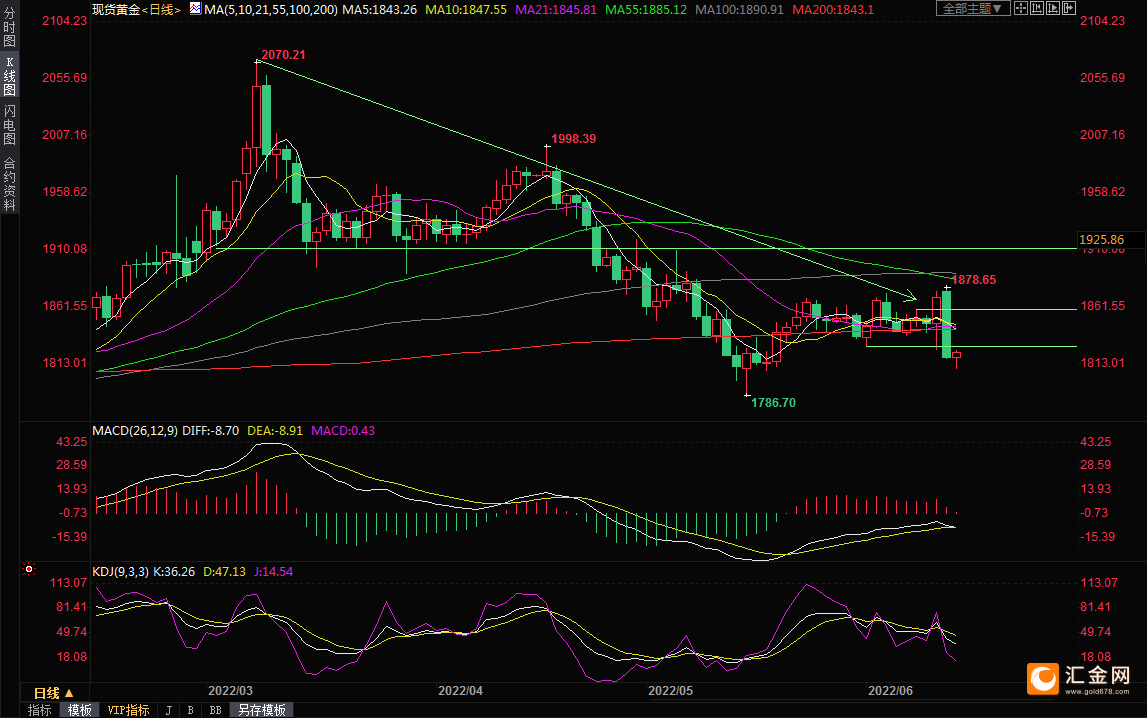Open the 合约资料 side tab
This screenshot has height=718, width=1147.
click(10, 183)
